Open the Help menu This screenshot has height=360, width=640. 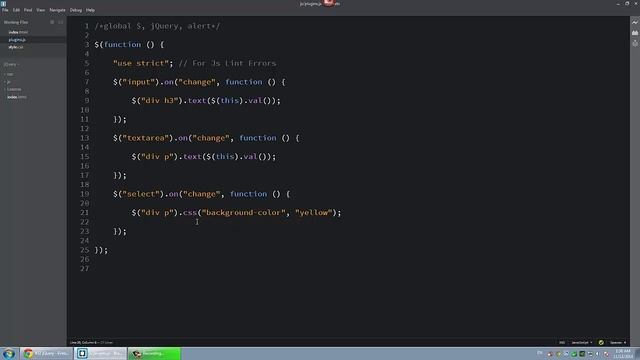[x=90, y=10]
